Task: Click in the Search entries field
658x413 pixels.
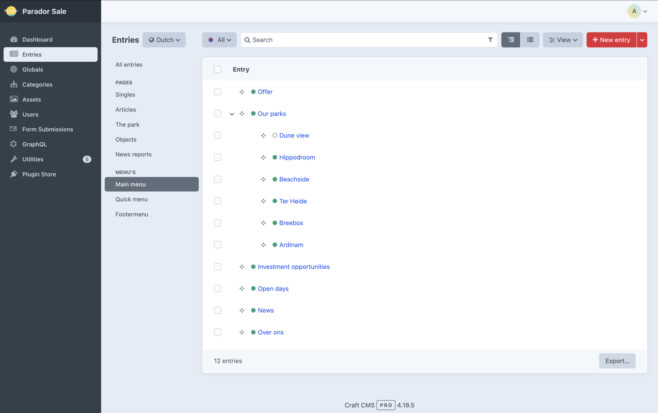Action: coord(368,40)
